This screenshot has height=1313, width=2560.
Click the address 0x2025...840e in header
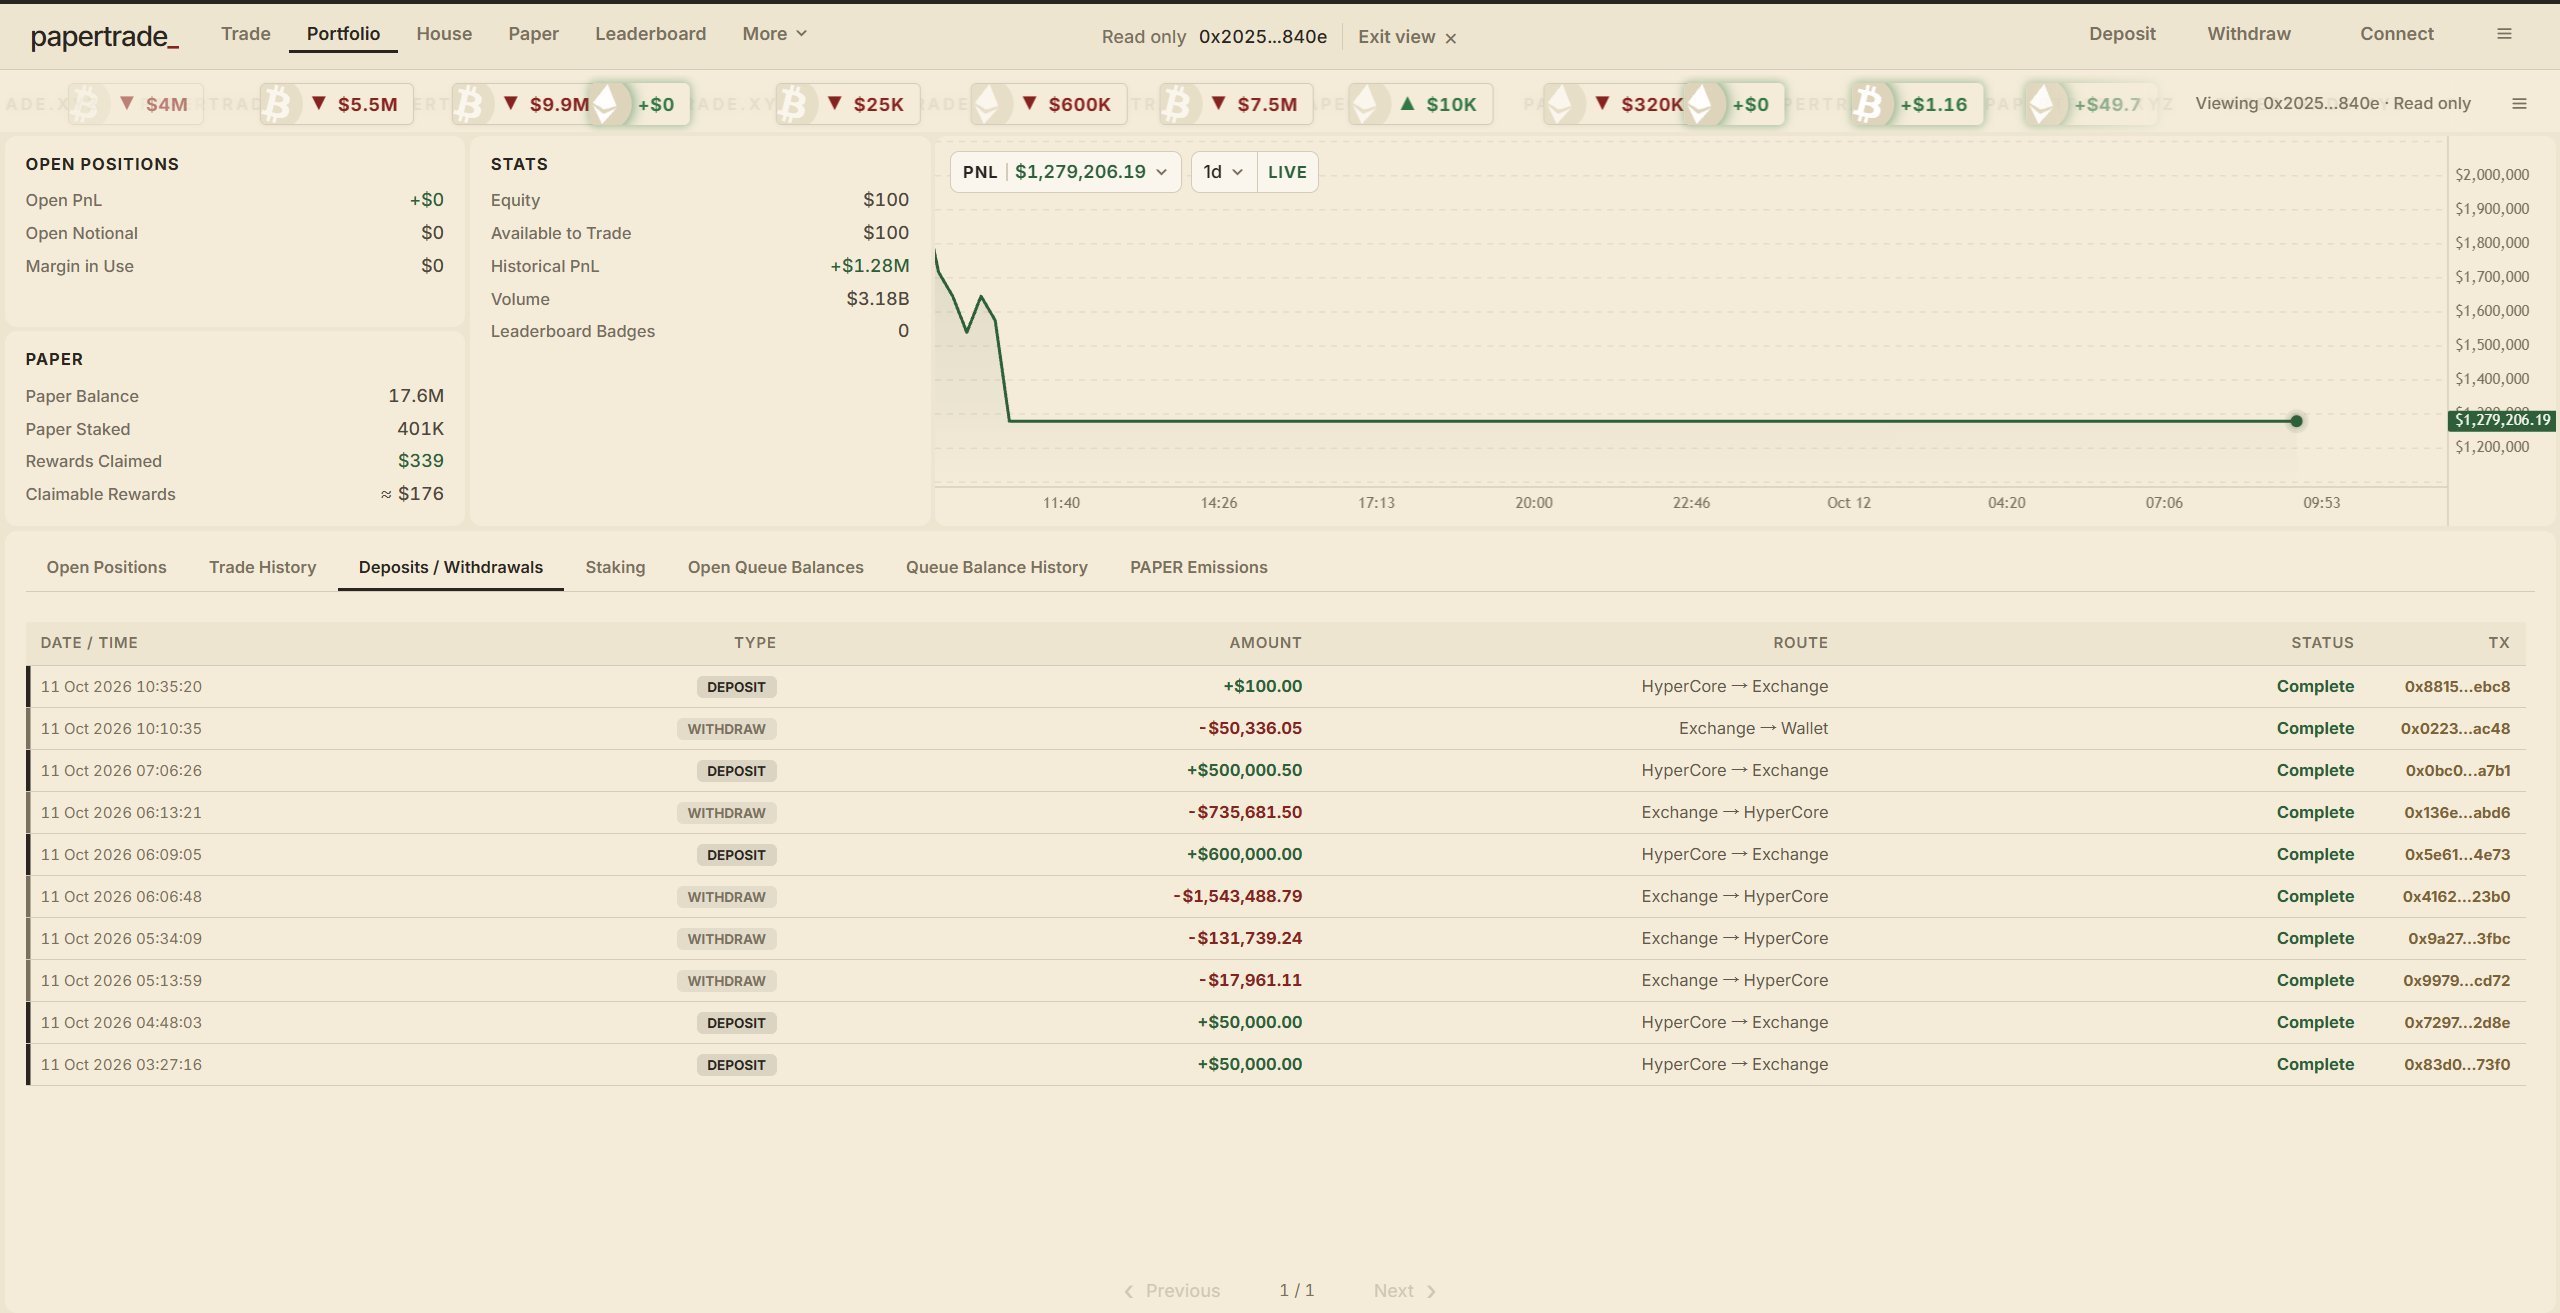click(1262, 37)
